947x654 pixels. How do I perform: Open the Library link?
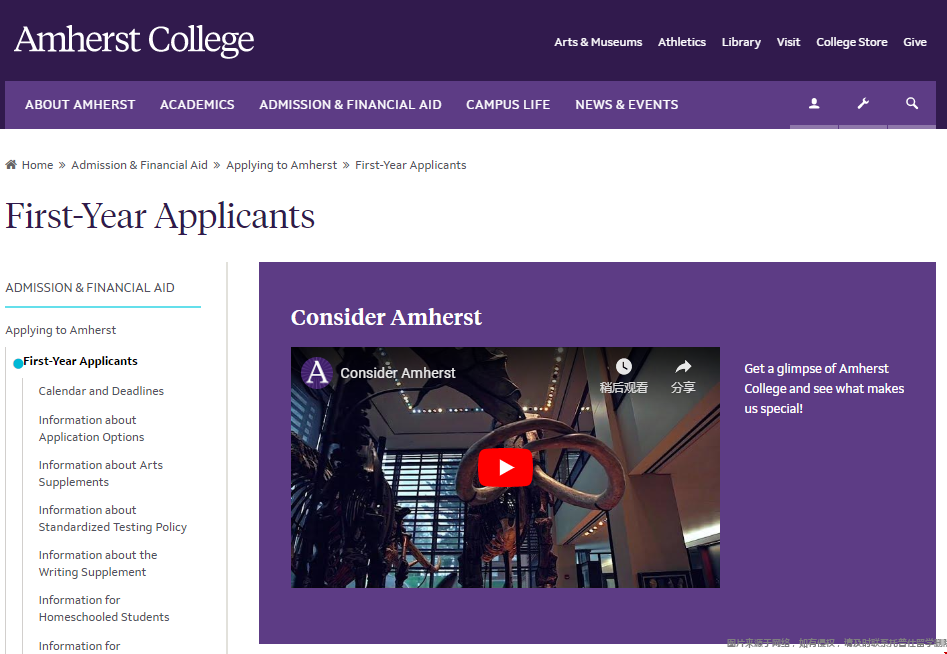point(741,42)
